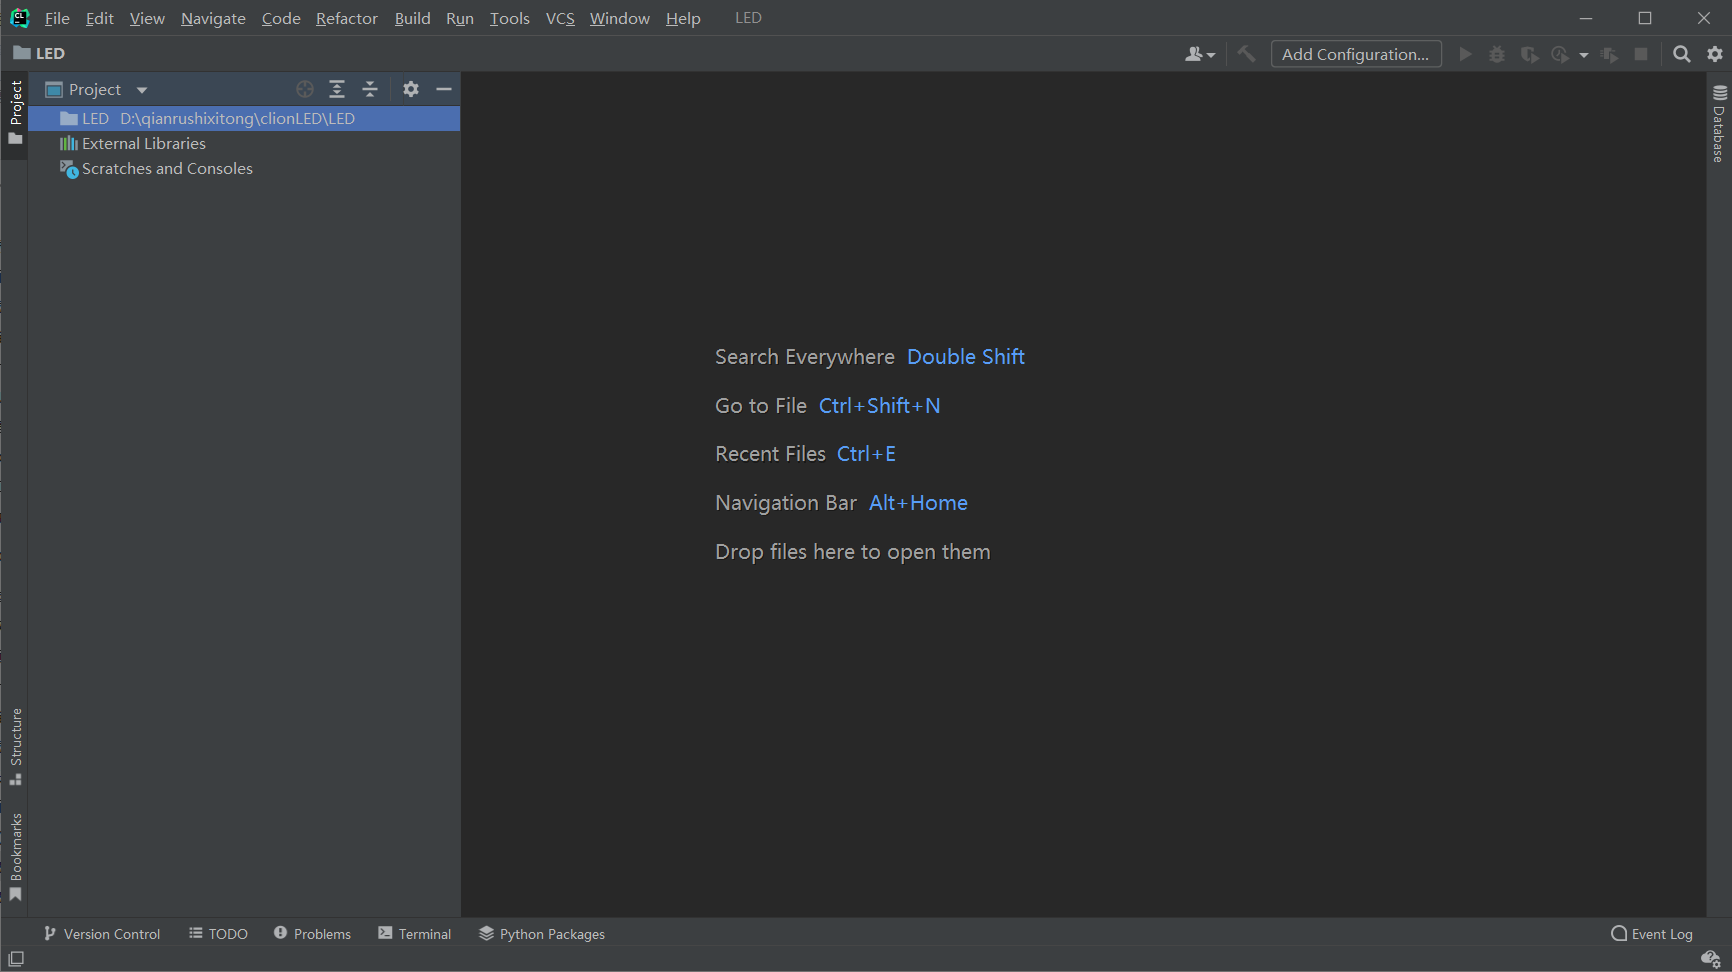
Task: Click Run with Coverage icon
Action: (x=1529, y=54)
